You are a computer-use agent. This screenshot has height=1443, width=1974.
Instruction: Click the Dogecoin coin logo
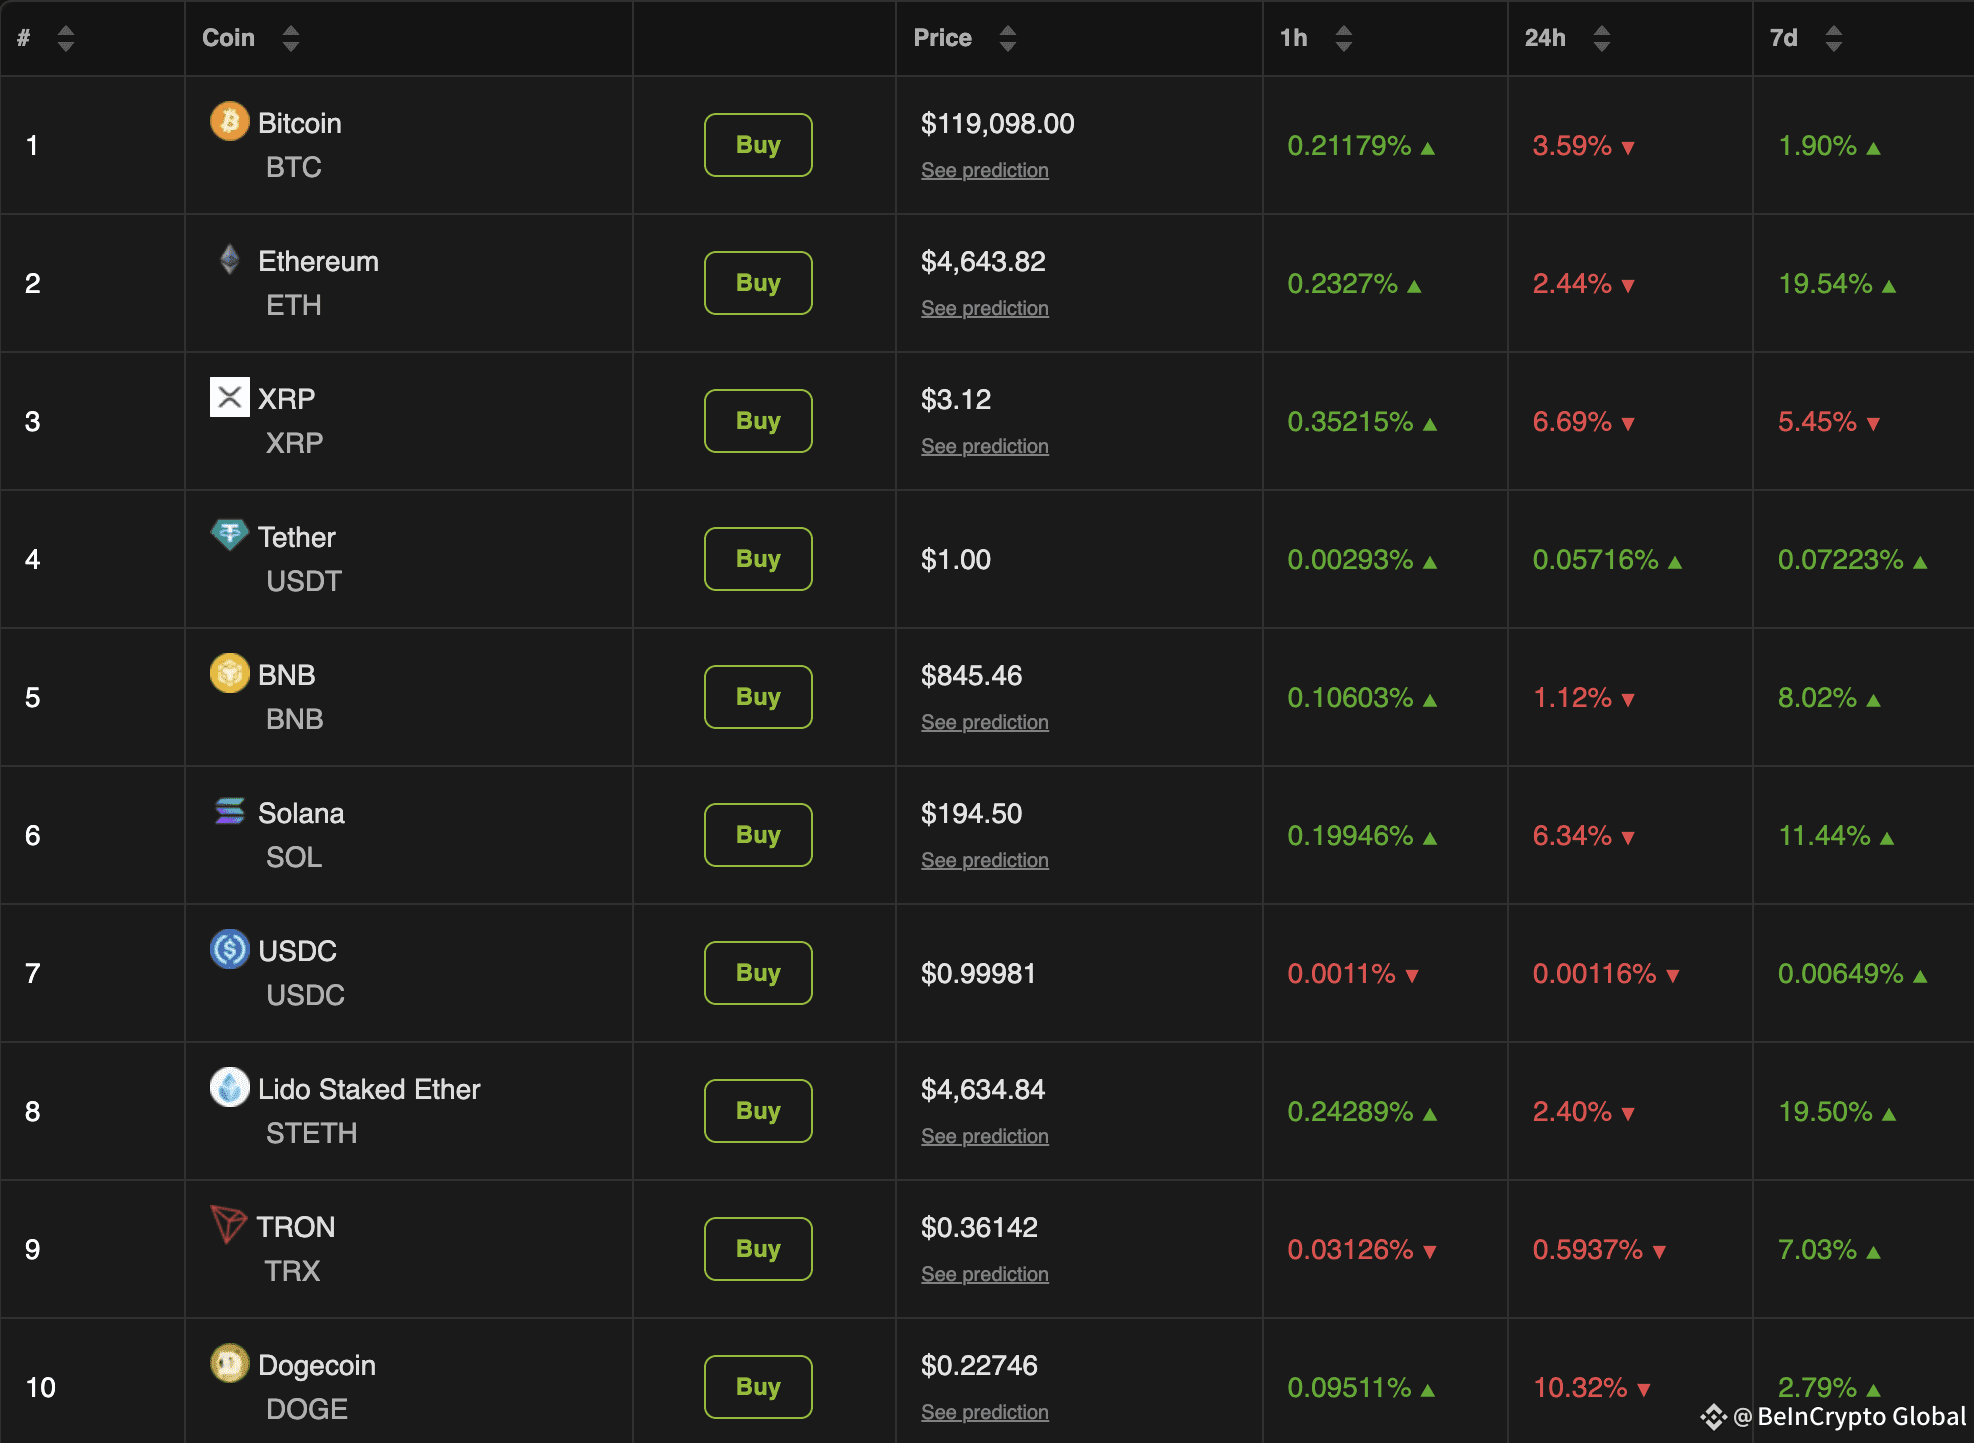229,1363
